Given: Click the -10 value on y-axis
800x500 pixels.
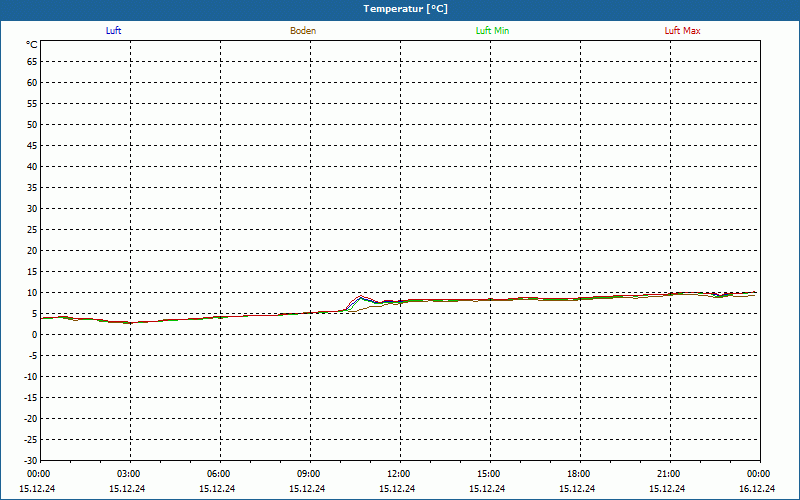Looking at the screenshot, I should point(31,377).
